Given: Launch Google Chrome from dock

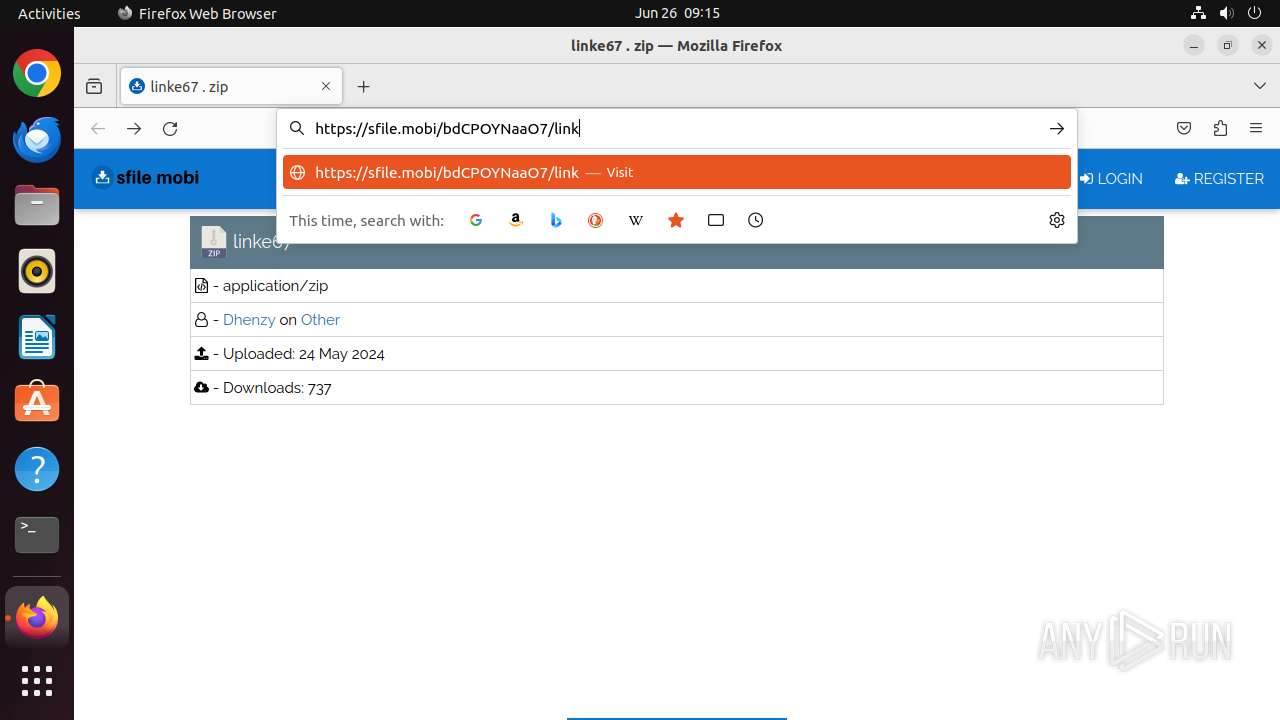Looking at the screenshot, I should pyautogui.click(x=37, y=73).
